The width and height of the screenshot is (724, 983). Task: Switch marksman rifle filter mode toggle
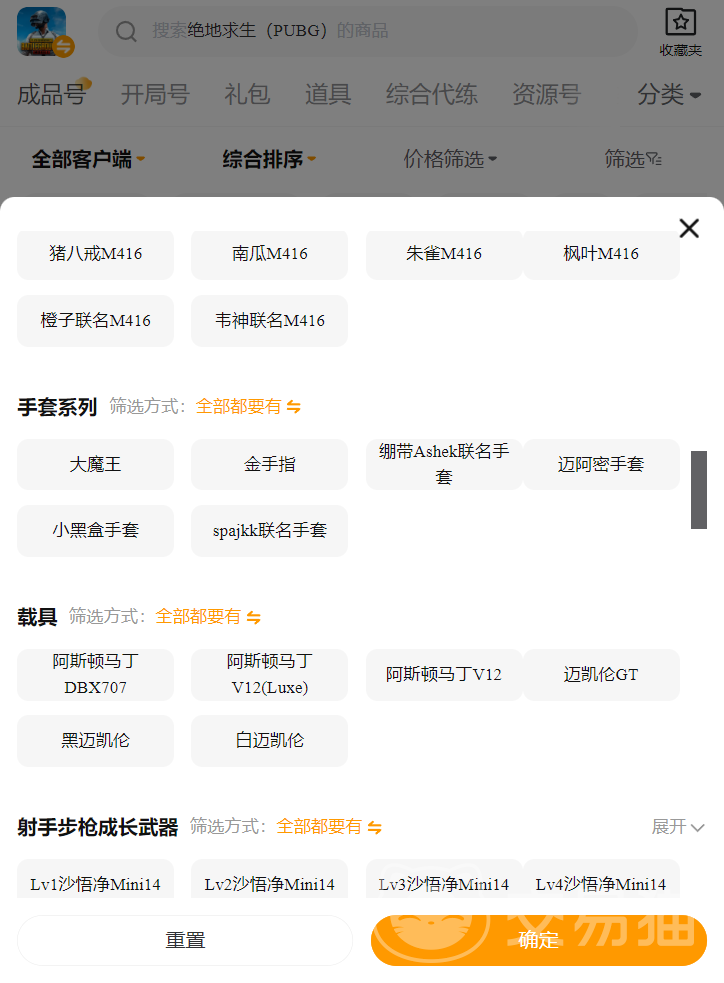pyautogui.click(x=374, y=827)
